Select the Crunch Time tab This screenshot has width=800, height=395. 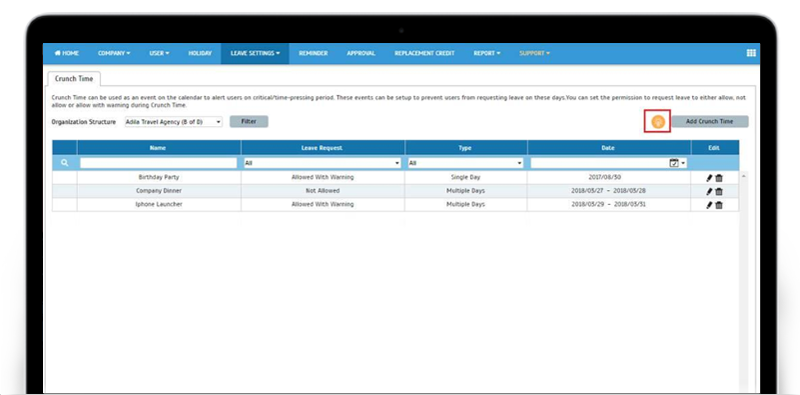(x=74, y=79)
